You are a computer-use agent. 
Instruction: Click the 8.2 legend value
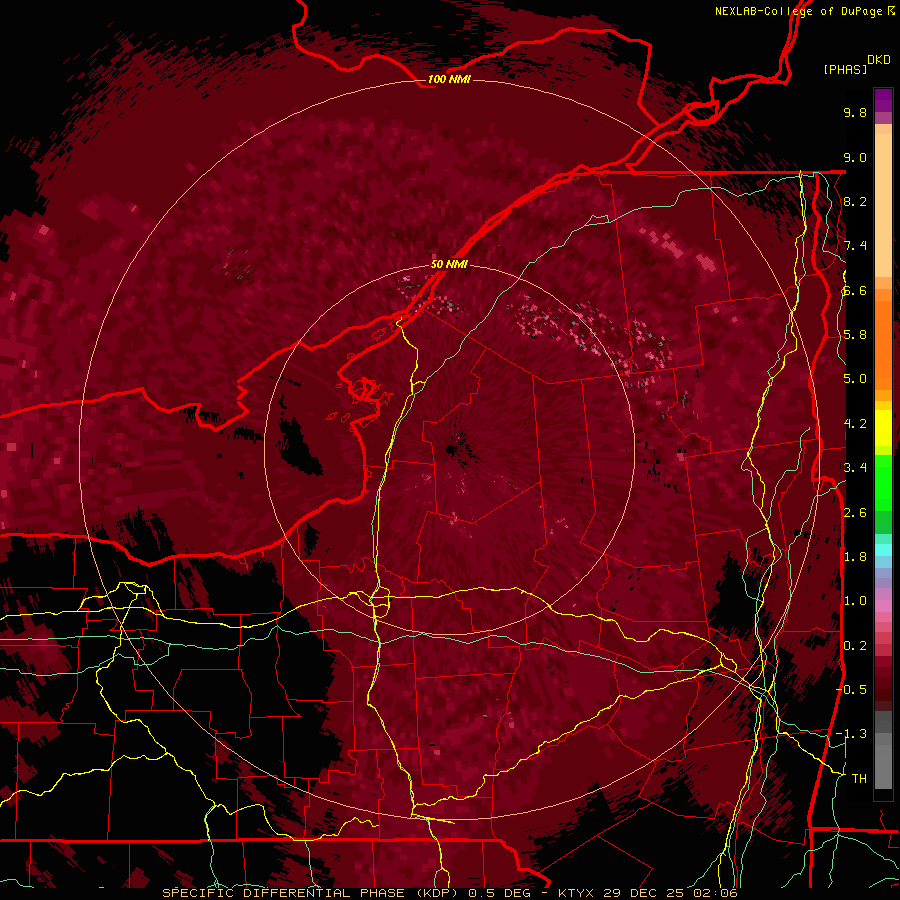[x=855, y=201]
